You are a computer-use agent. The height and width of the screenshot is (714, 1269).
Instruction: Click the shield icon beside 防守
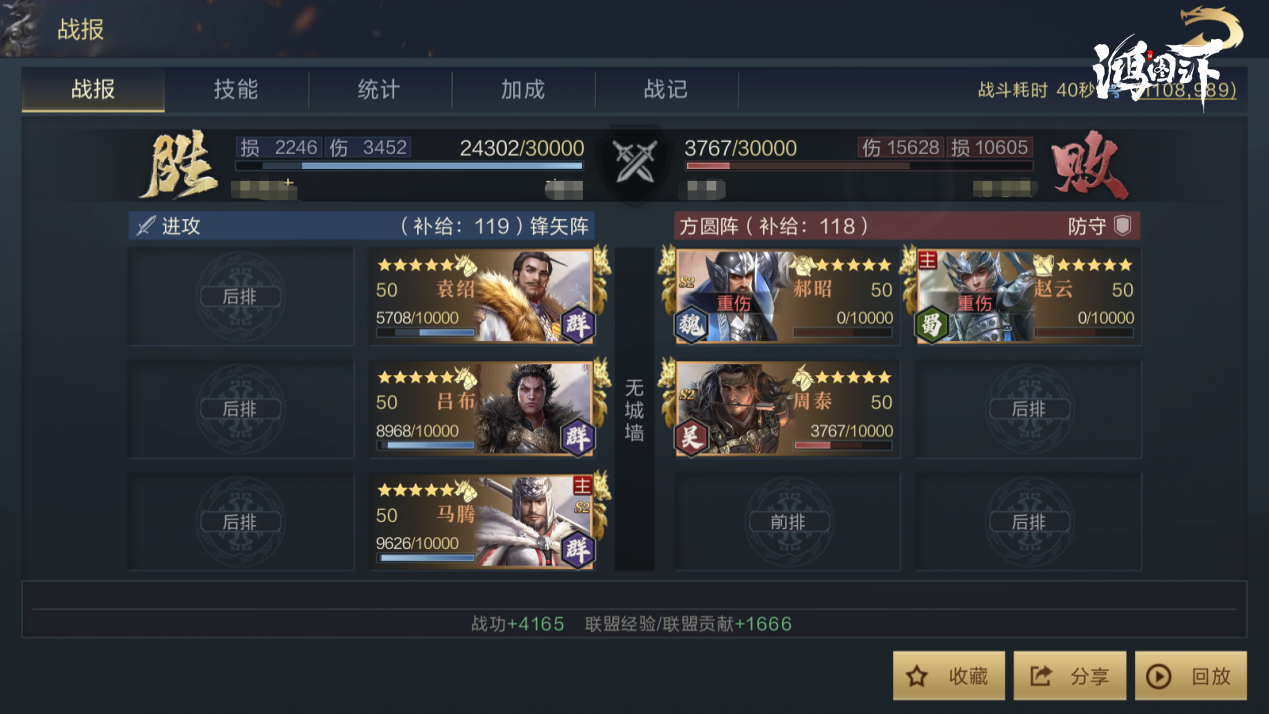1122,226
